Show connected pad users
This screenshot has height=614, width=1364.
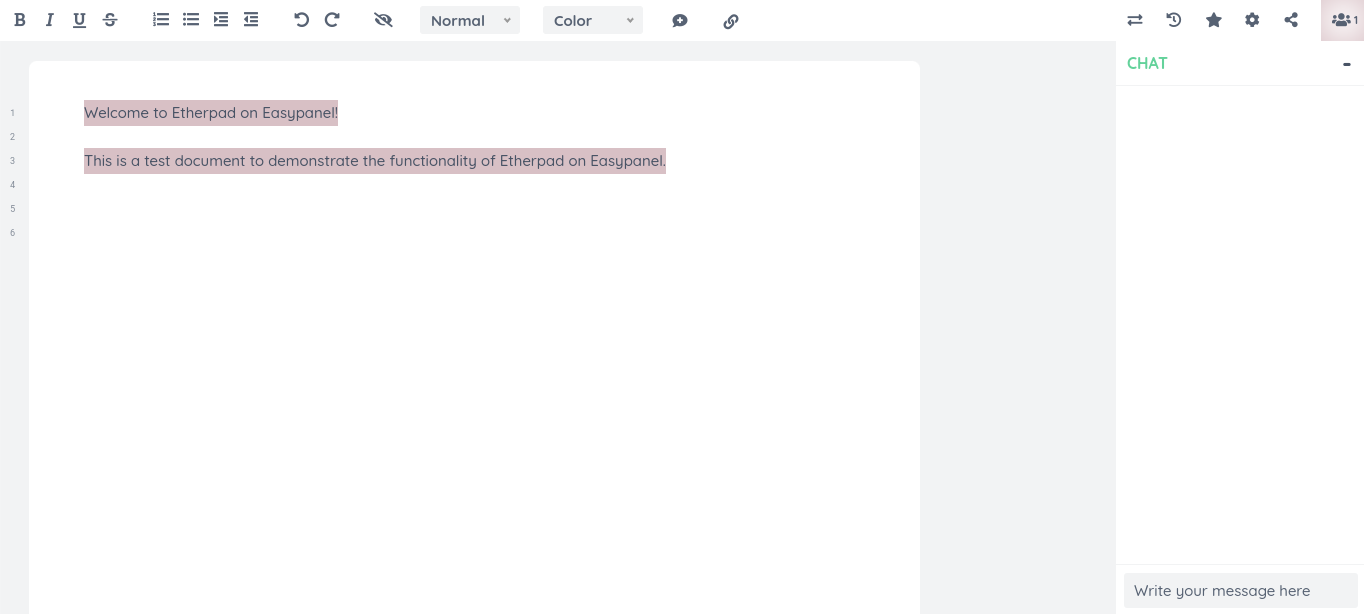click(x=1341, y=20)
